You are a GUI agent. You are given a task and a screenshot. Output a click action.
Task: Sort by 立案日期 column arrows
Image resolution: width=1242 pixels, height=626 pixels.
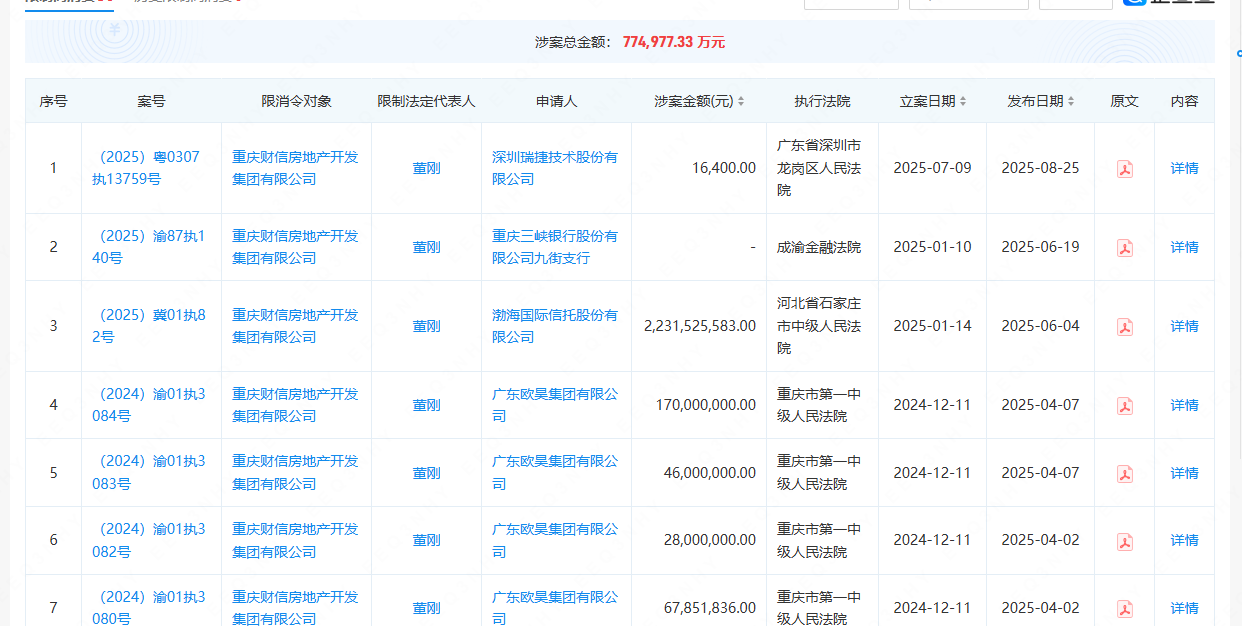tap(963, 101)
